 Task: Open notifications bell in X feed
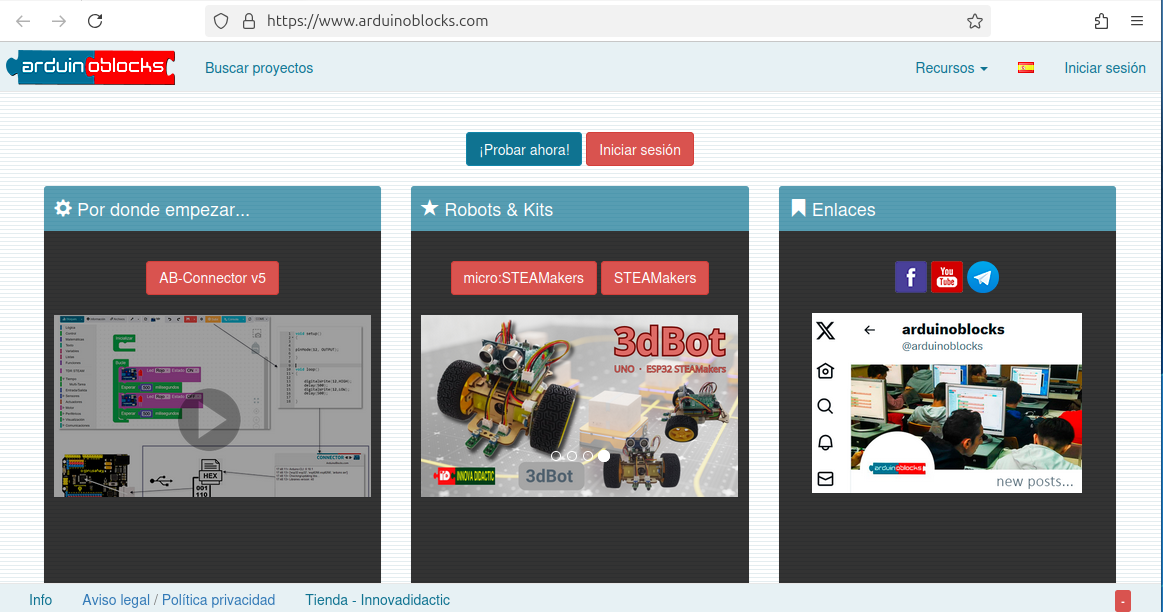tap(826, 443)
